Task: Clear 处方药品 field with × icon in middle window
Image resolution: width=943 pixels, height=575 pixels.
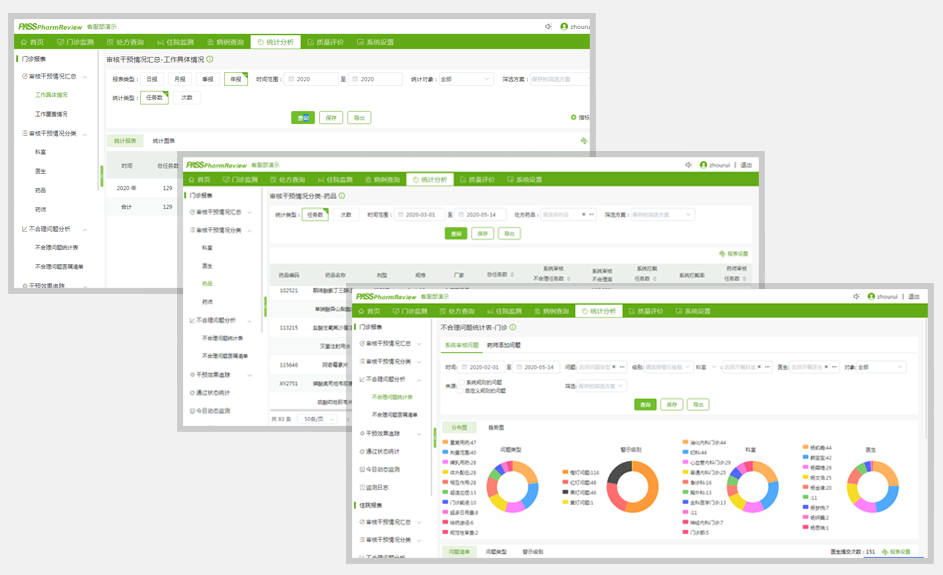Action: click(x=583, y=215)
